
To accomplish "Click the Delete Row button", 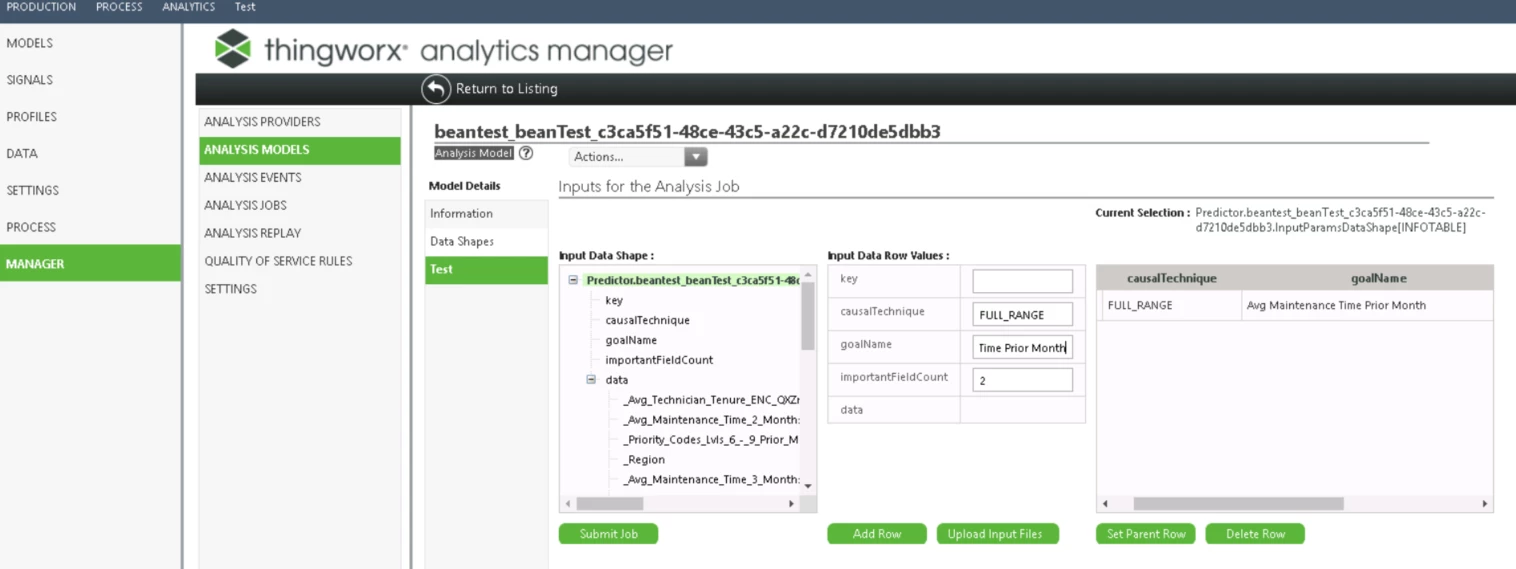I will click(x=1255, y=534).
